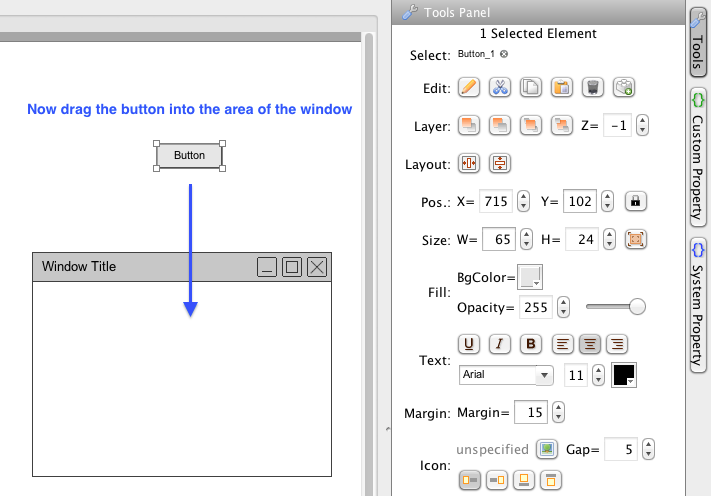Viewport: 711px width, 496px height.
Task: Open the Arial font dropdown
Action: tap(506, 375)
